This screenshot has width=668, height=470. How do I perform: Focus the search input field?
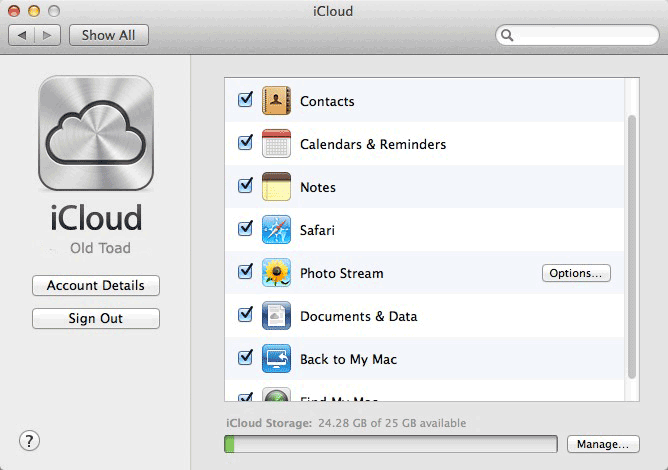(577, 35)
